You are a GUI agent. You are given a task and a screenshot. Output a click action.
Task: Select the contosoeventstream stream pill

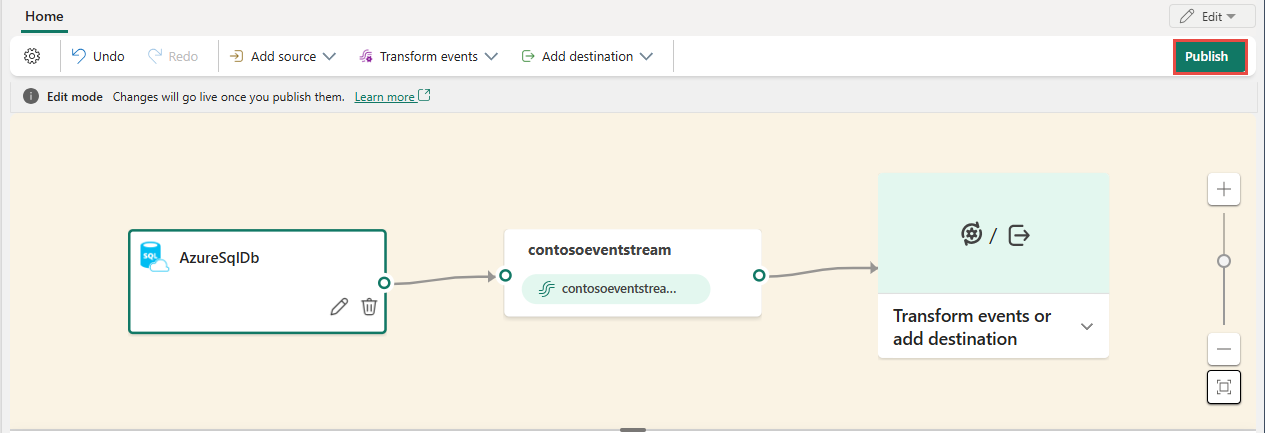tap(616, 289)
